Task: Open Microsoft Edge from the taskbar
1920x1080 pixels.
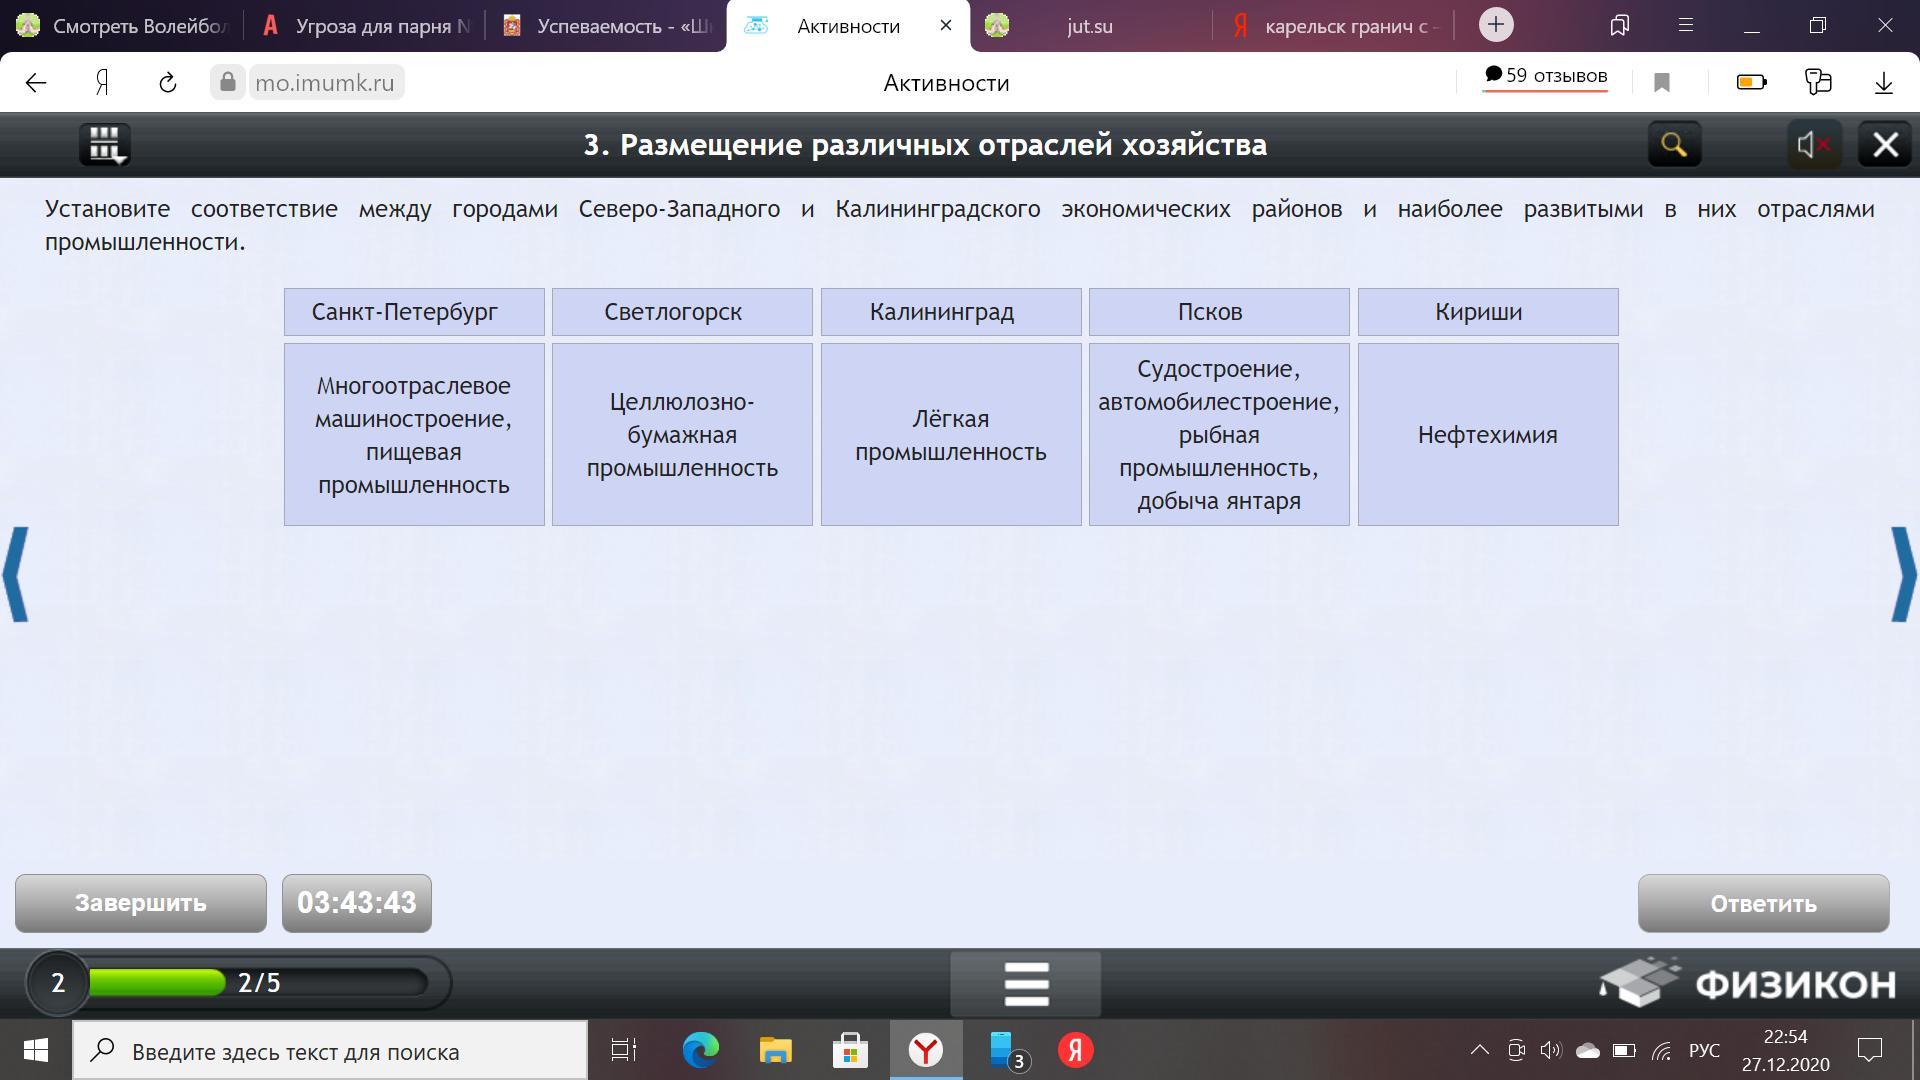Action: tap(700, 1051)
